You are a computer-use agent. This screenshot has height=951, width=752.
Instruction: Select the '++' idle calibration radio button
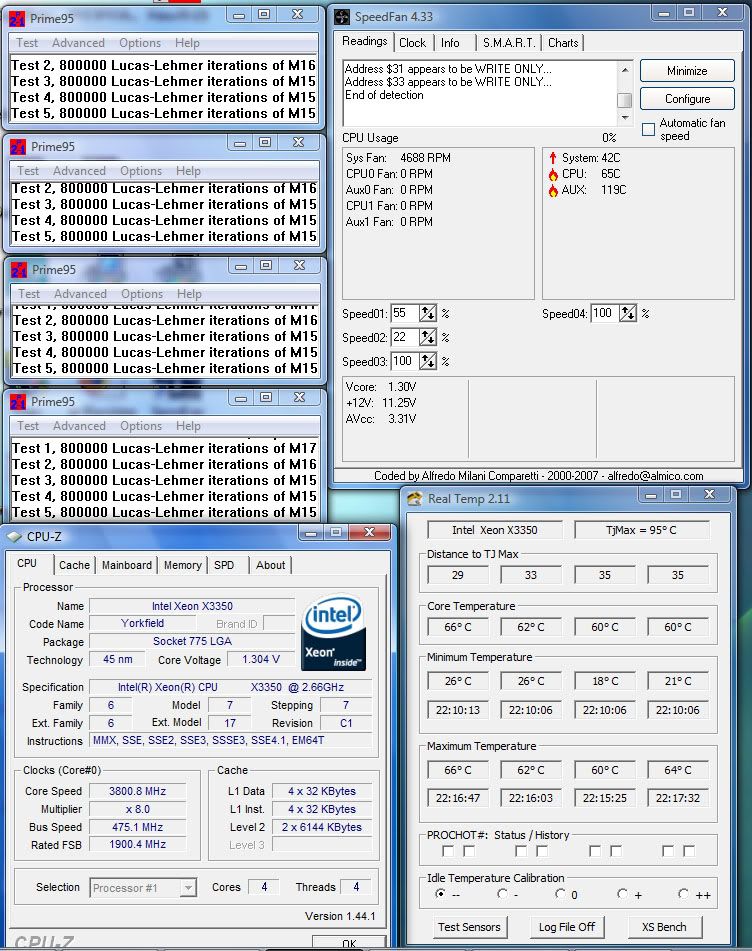(x=683, y=893)
